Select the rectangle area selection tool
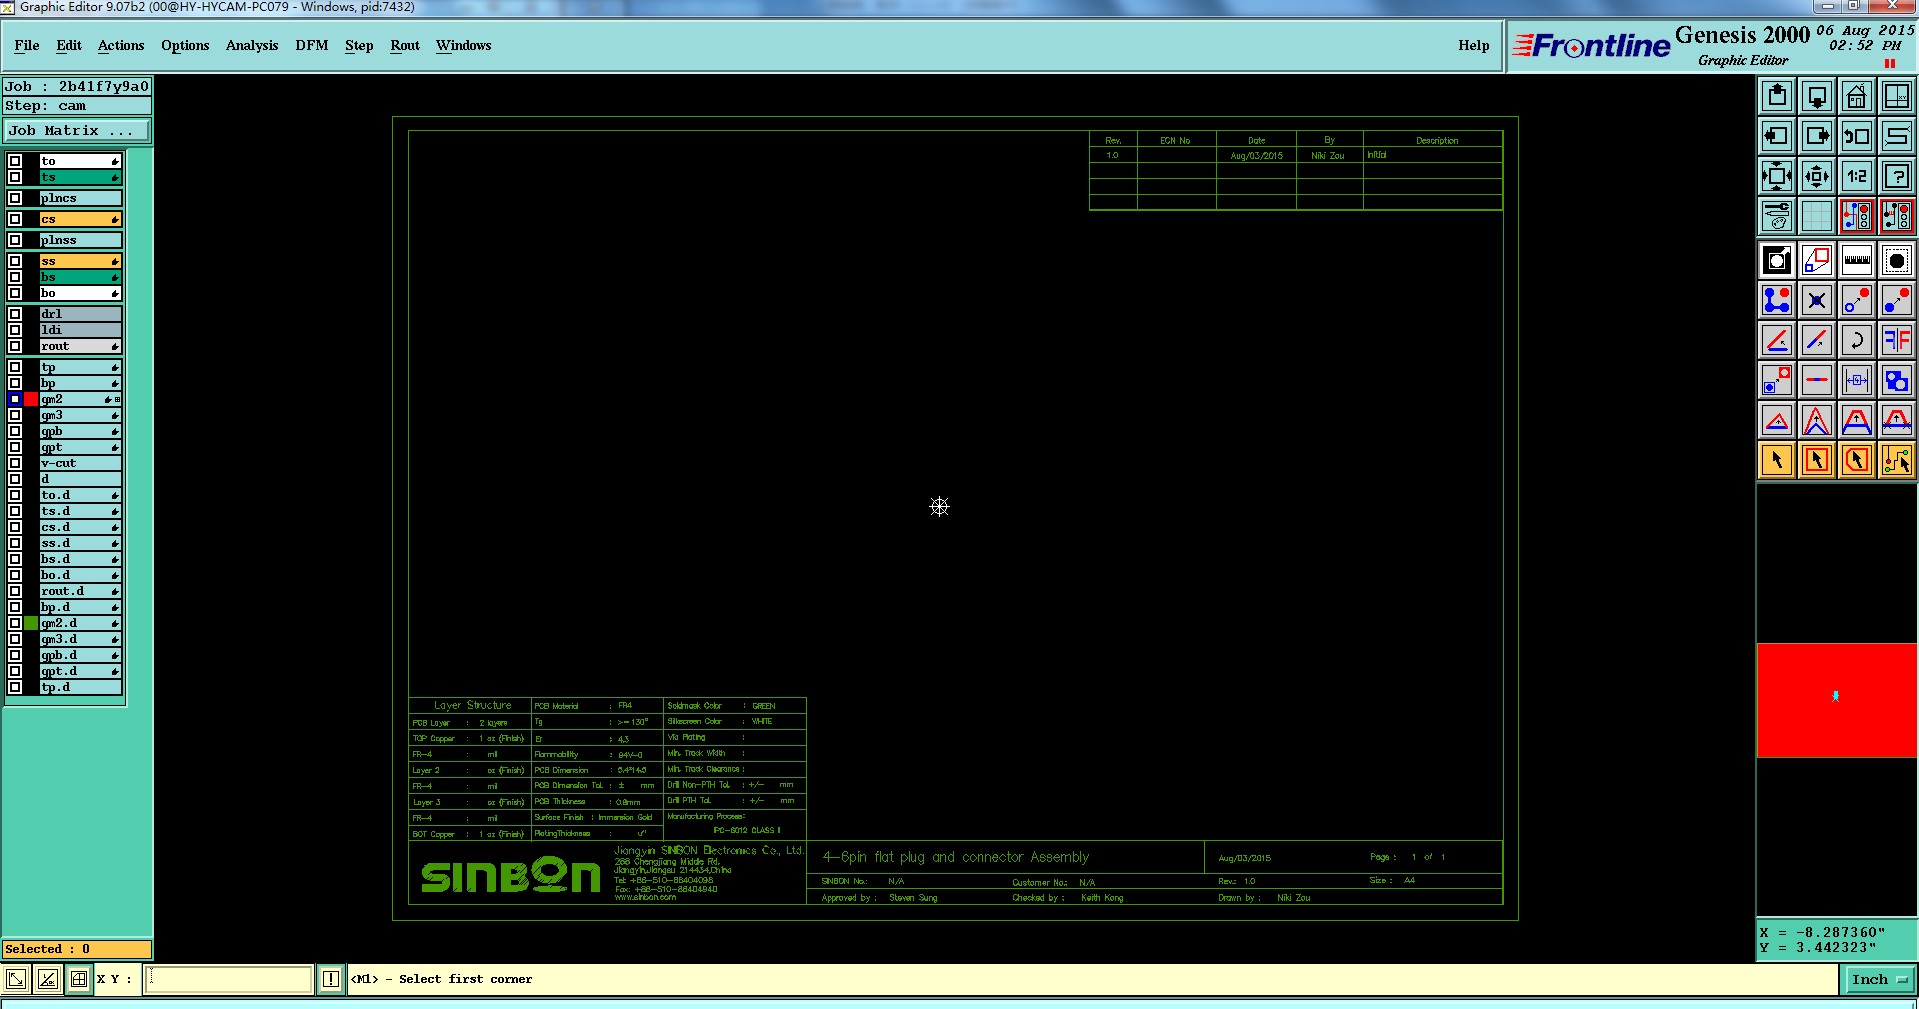The height and width of the screenshot is (1009, 1919). (x=1816, y=460)
